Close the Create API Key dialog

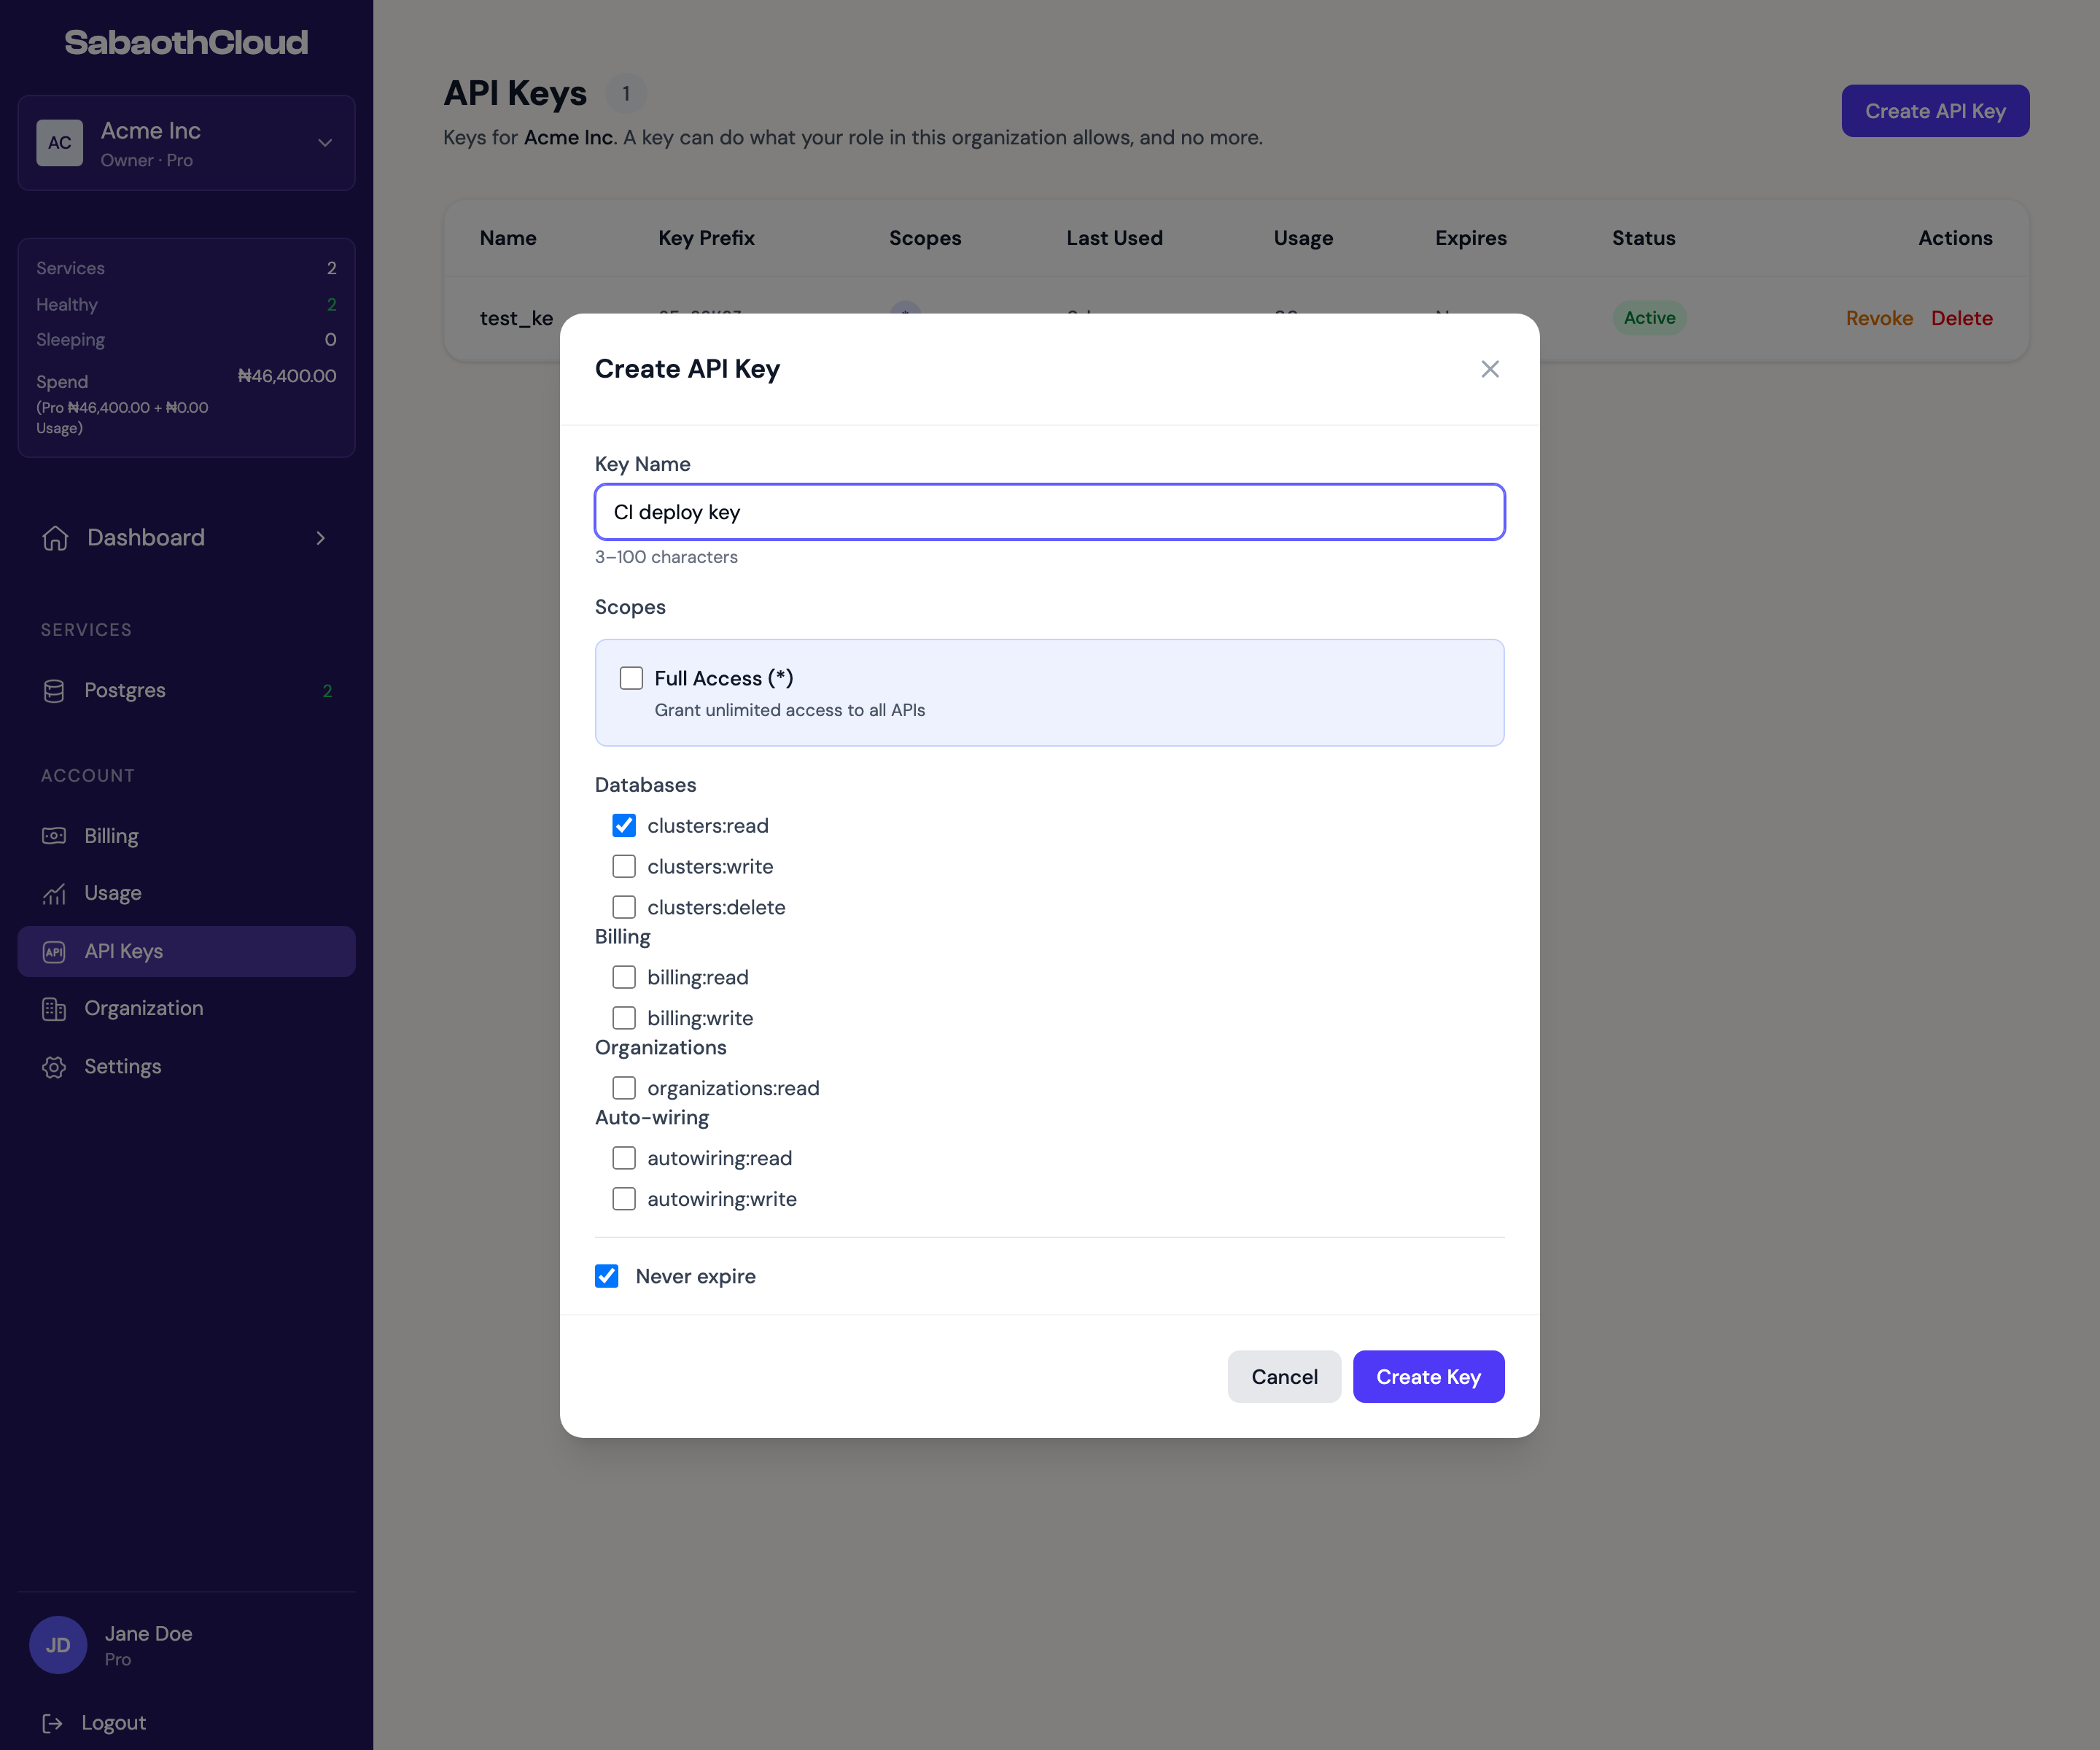[x=1489, y=369]
